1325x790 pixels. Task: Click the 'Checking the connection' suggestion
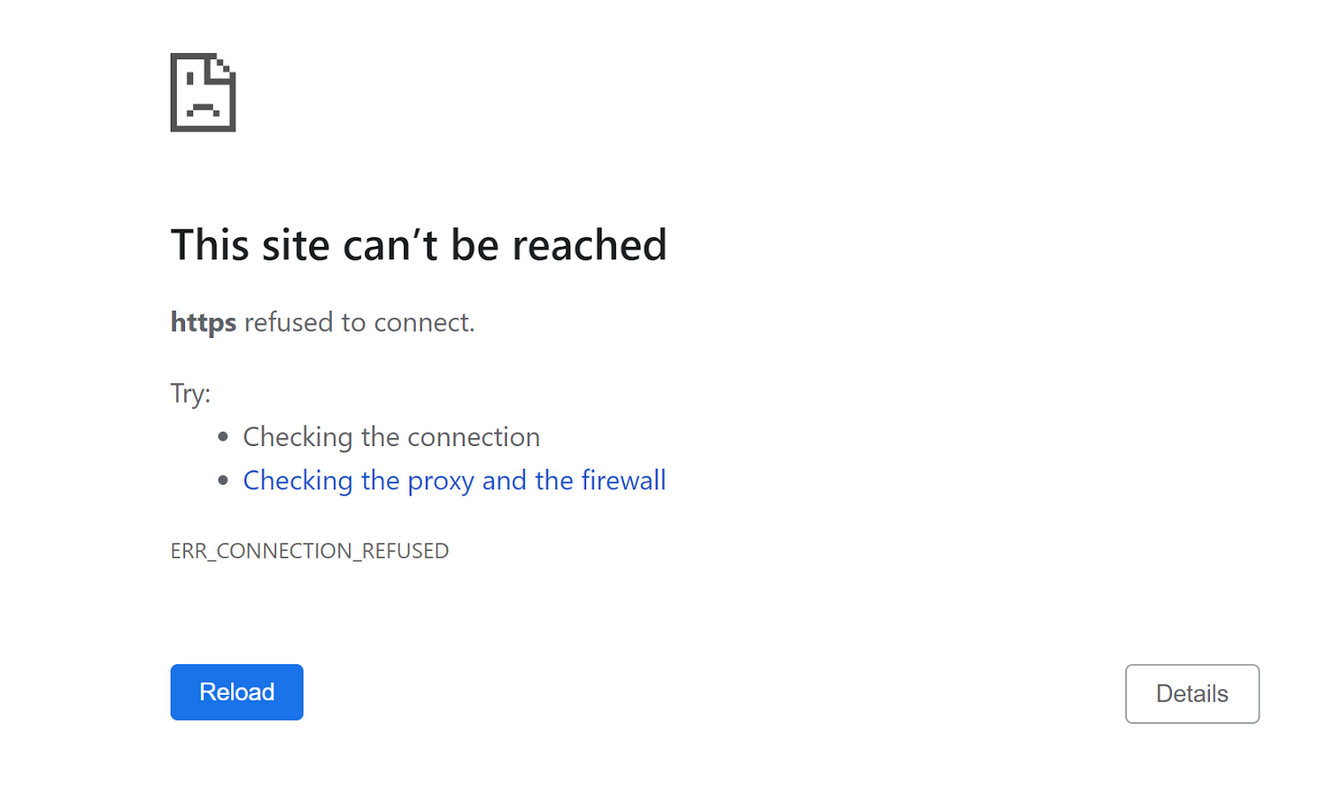click(x=391, y=436)
